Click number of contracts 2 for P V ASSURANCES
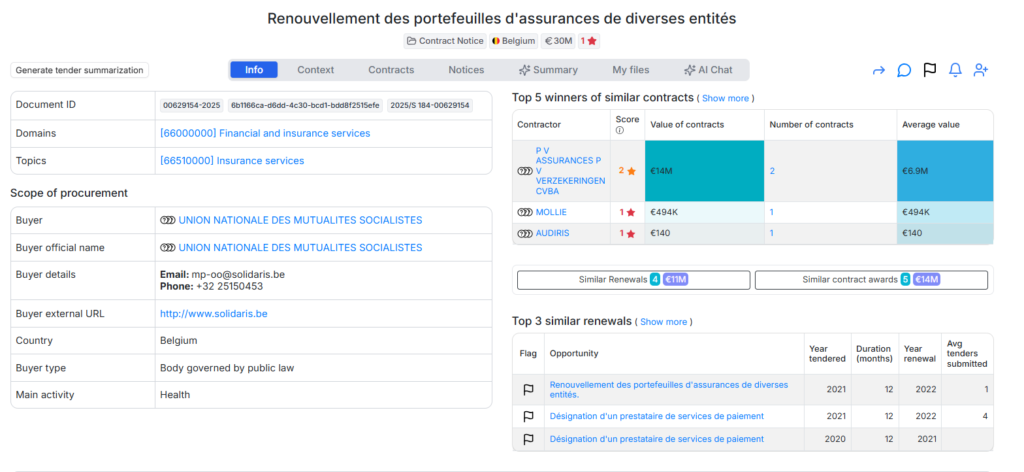 [773, 171]
